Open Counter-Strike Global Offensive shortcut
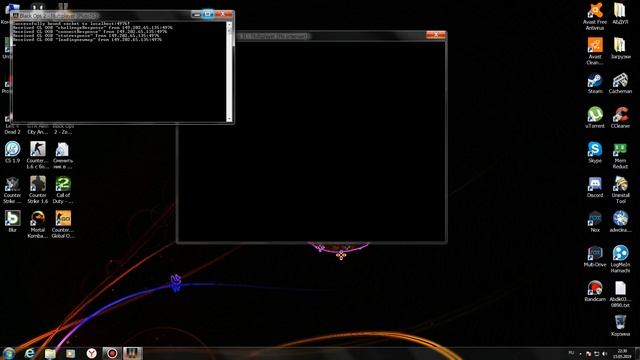 pos(63,224)
